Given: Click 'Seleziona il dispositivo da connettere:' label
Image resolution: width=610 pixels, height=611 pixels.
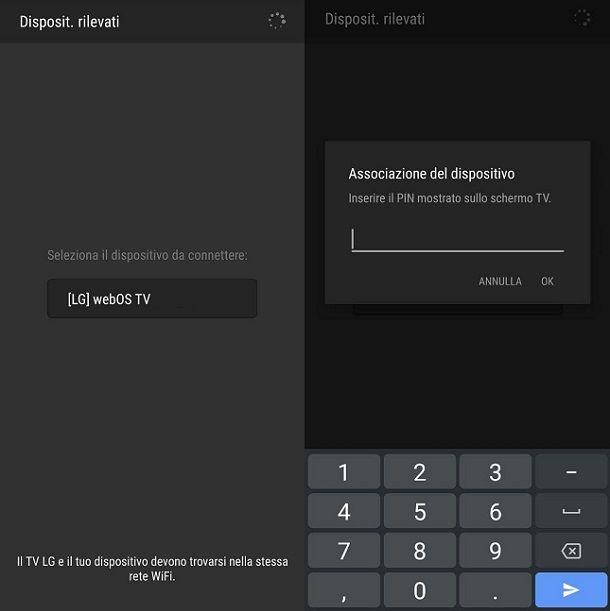Looking at the screenshot, I should 147,255.
